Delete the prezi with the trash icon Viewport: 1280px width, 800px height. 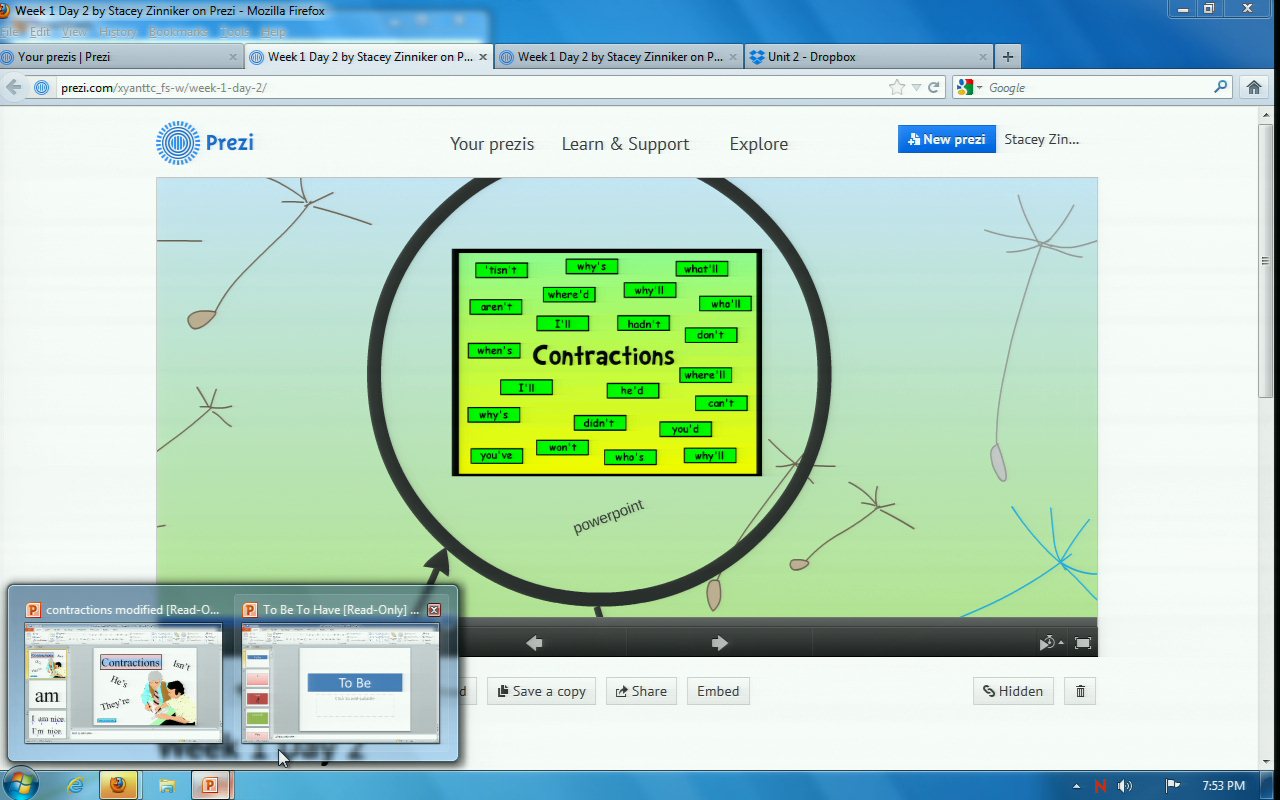click(1080, 691)
